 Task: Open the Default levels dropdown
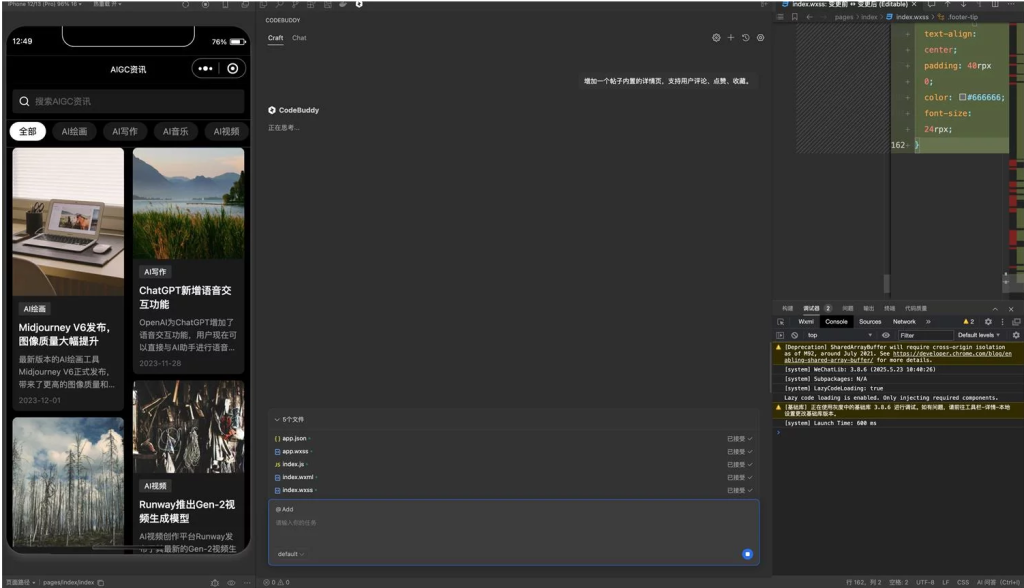(x=979, y=335)
